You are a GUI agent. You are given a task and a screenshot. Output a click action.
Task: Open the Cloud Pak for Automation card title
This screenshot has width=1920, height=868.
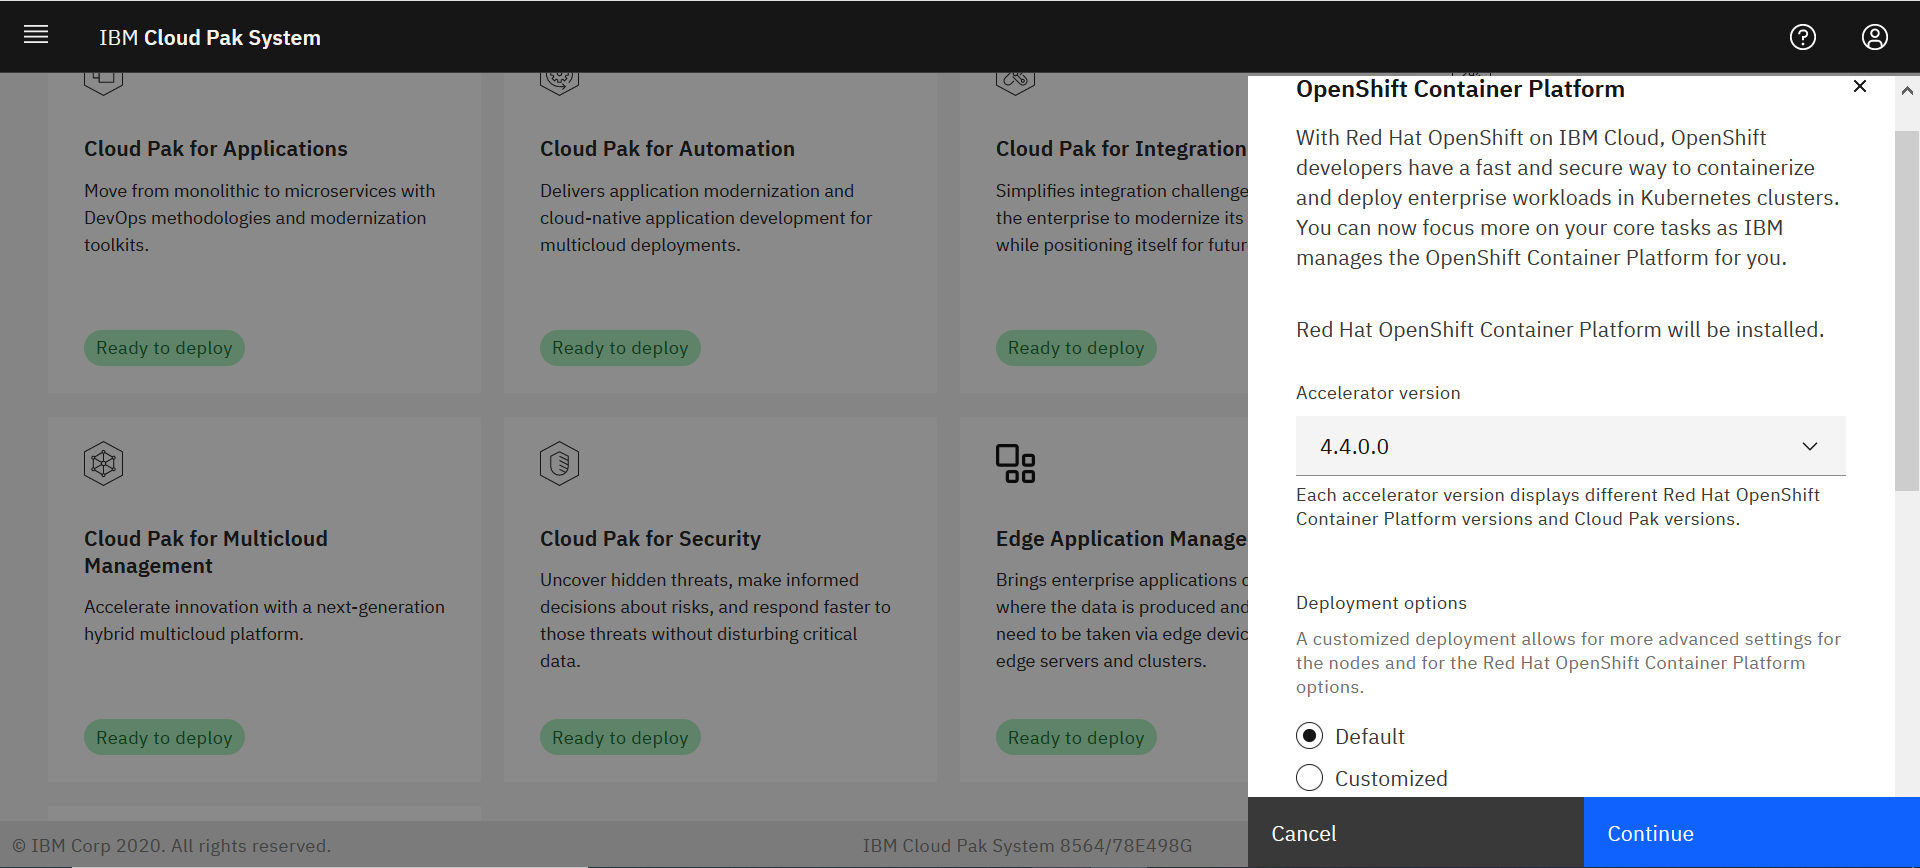tap(667, 149)
